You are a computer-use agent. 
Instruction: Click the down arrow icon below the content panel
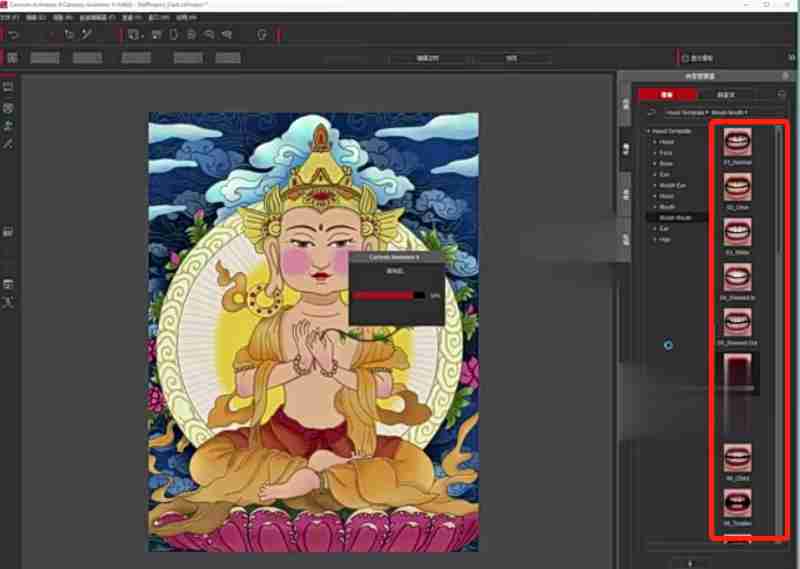coord(690,563)
